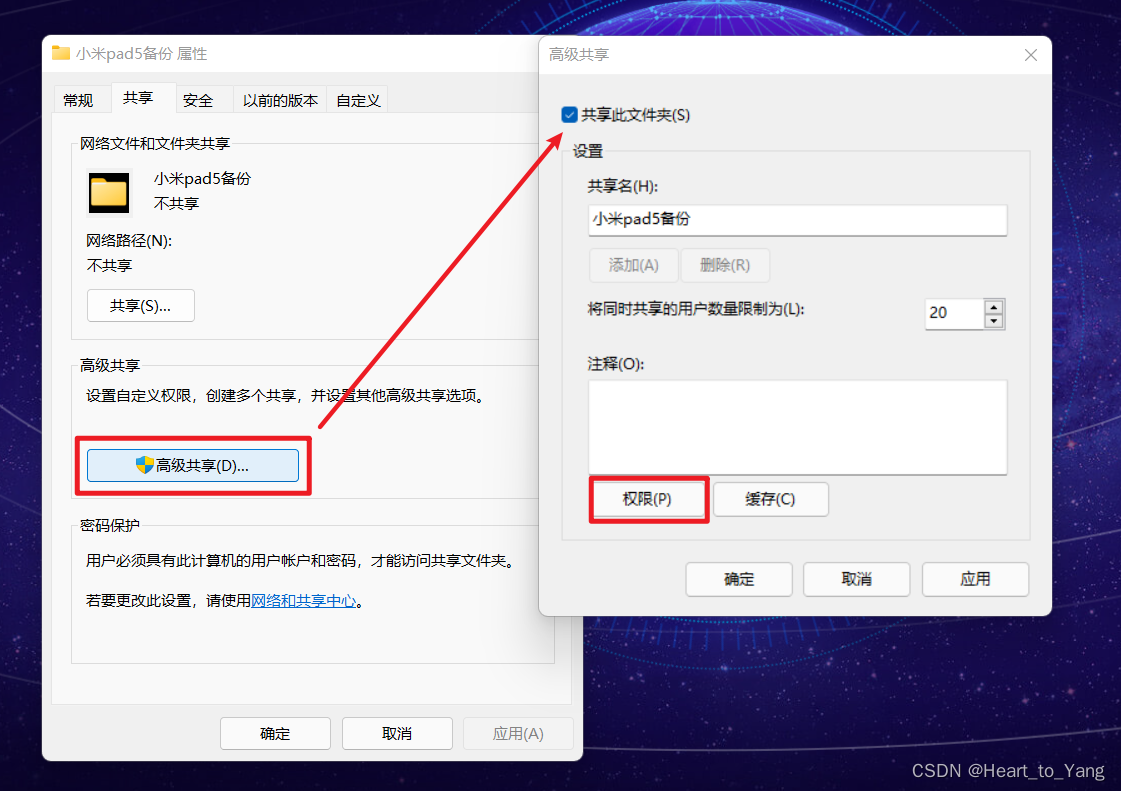This screenshot has width=1121, height=791.
Task: Toggle the 共享此文件夹(S) checkbox
Action: (x=570, y=115)
